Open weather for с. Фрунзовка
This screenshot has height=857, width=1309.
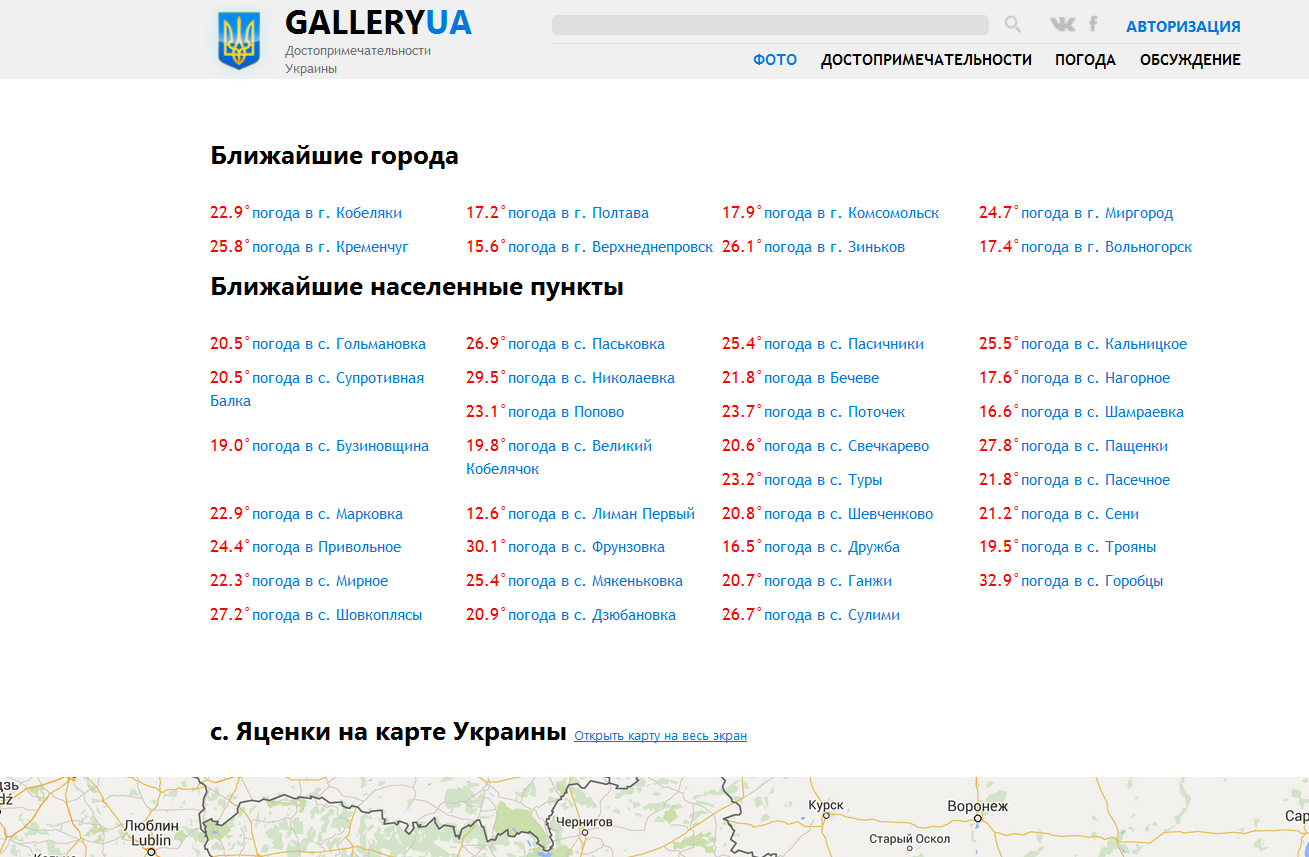tap(586, 547)
